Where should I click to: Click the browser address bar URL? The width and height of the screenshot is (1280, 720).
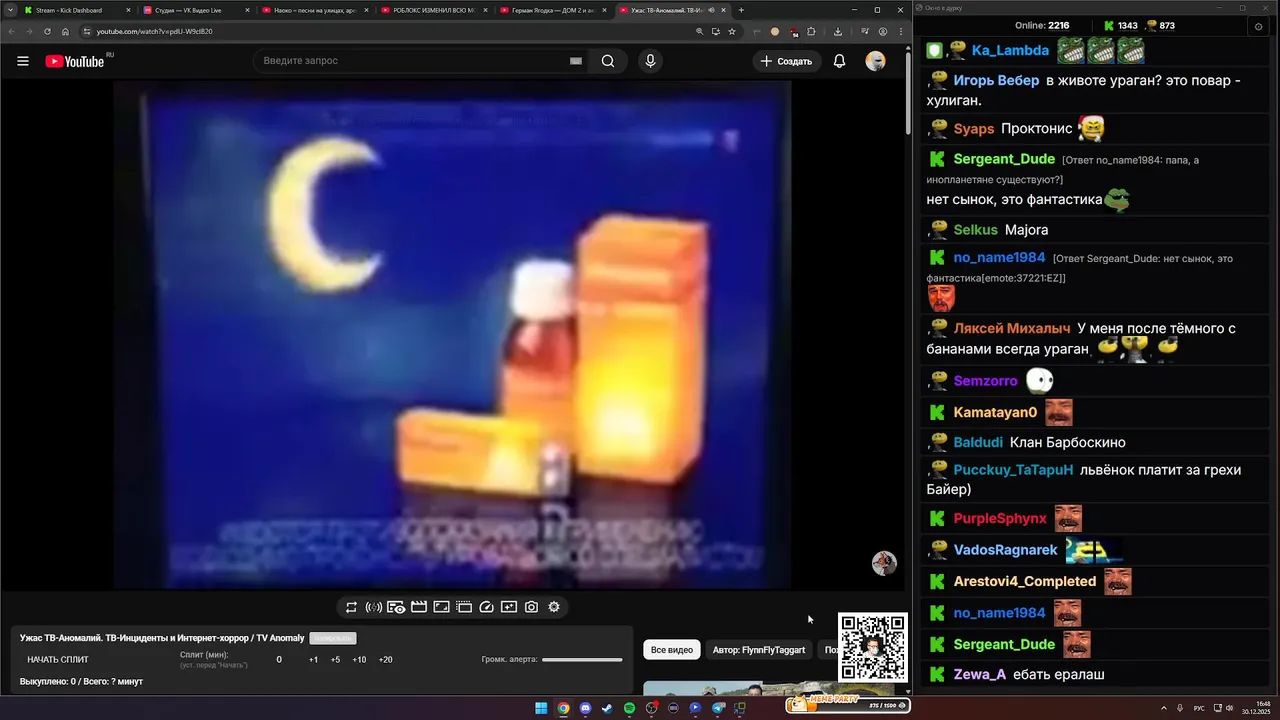tap(154, 31)
